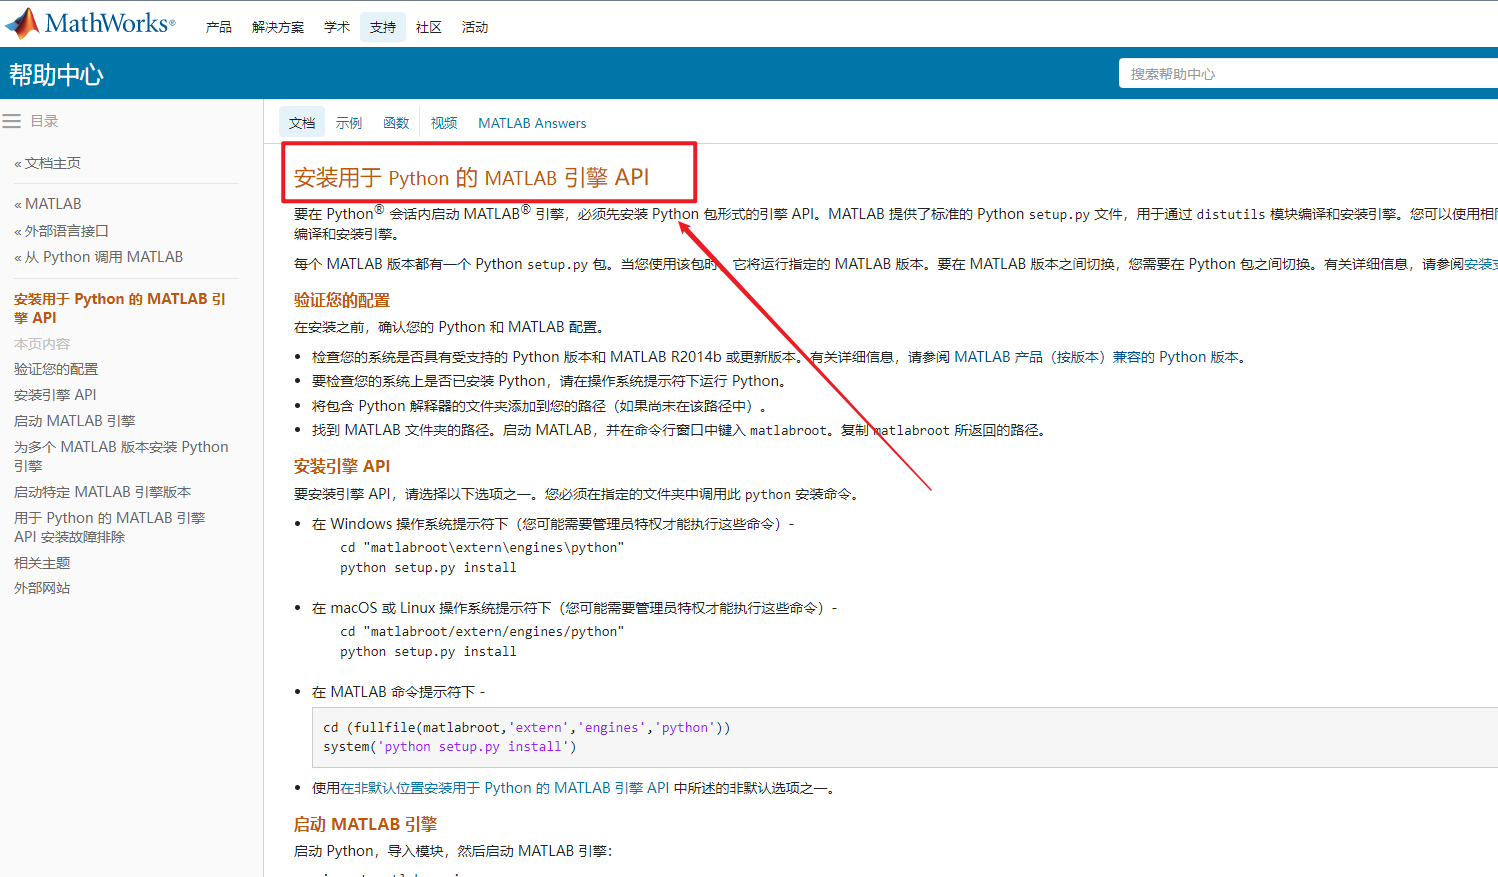Click the 帮助中心 header title
Image resolution: width=1498 pixels, height=877 pixels.
click(57, 74)
